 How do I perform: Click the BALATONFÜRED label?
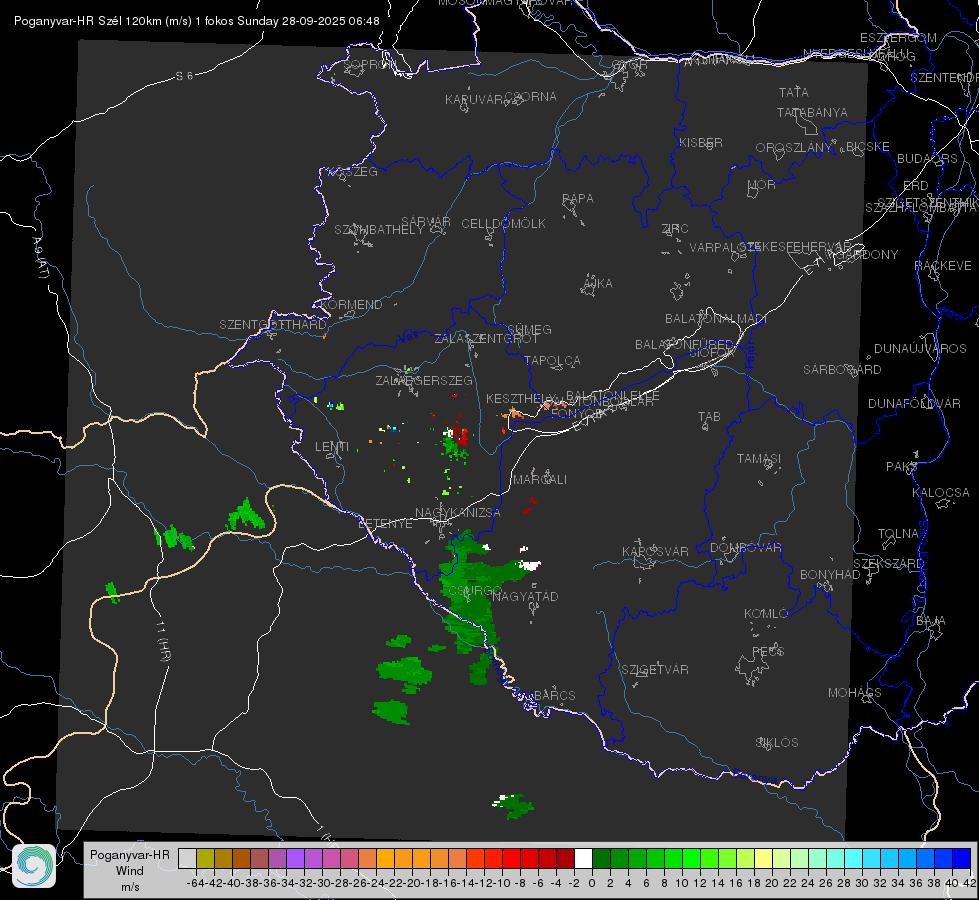click(x=684, y=345)
